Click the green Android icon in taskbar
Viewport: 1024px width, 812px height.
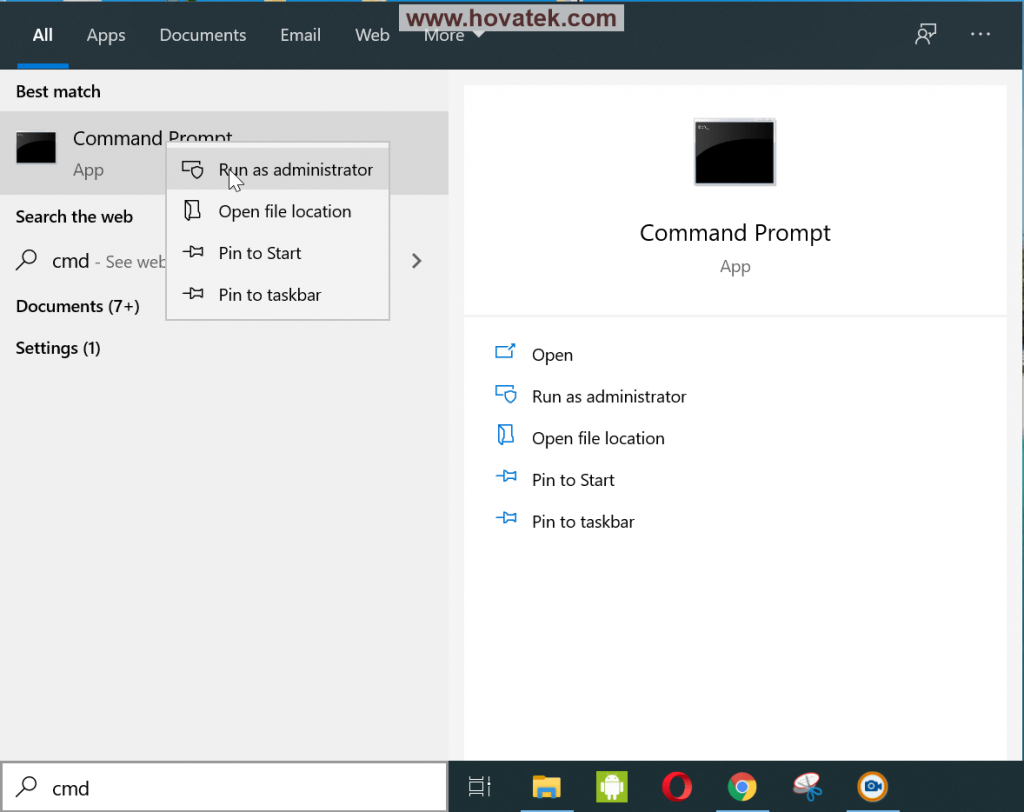click(x=611, y=787)
